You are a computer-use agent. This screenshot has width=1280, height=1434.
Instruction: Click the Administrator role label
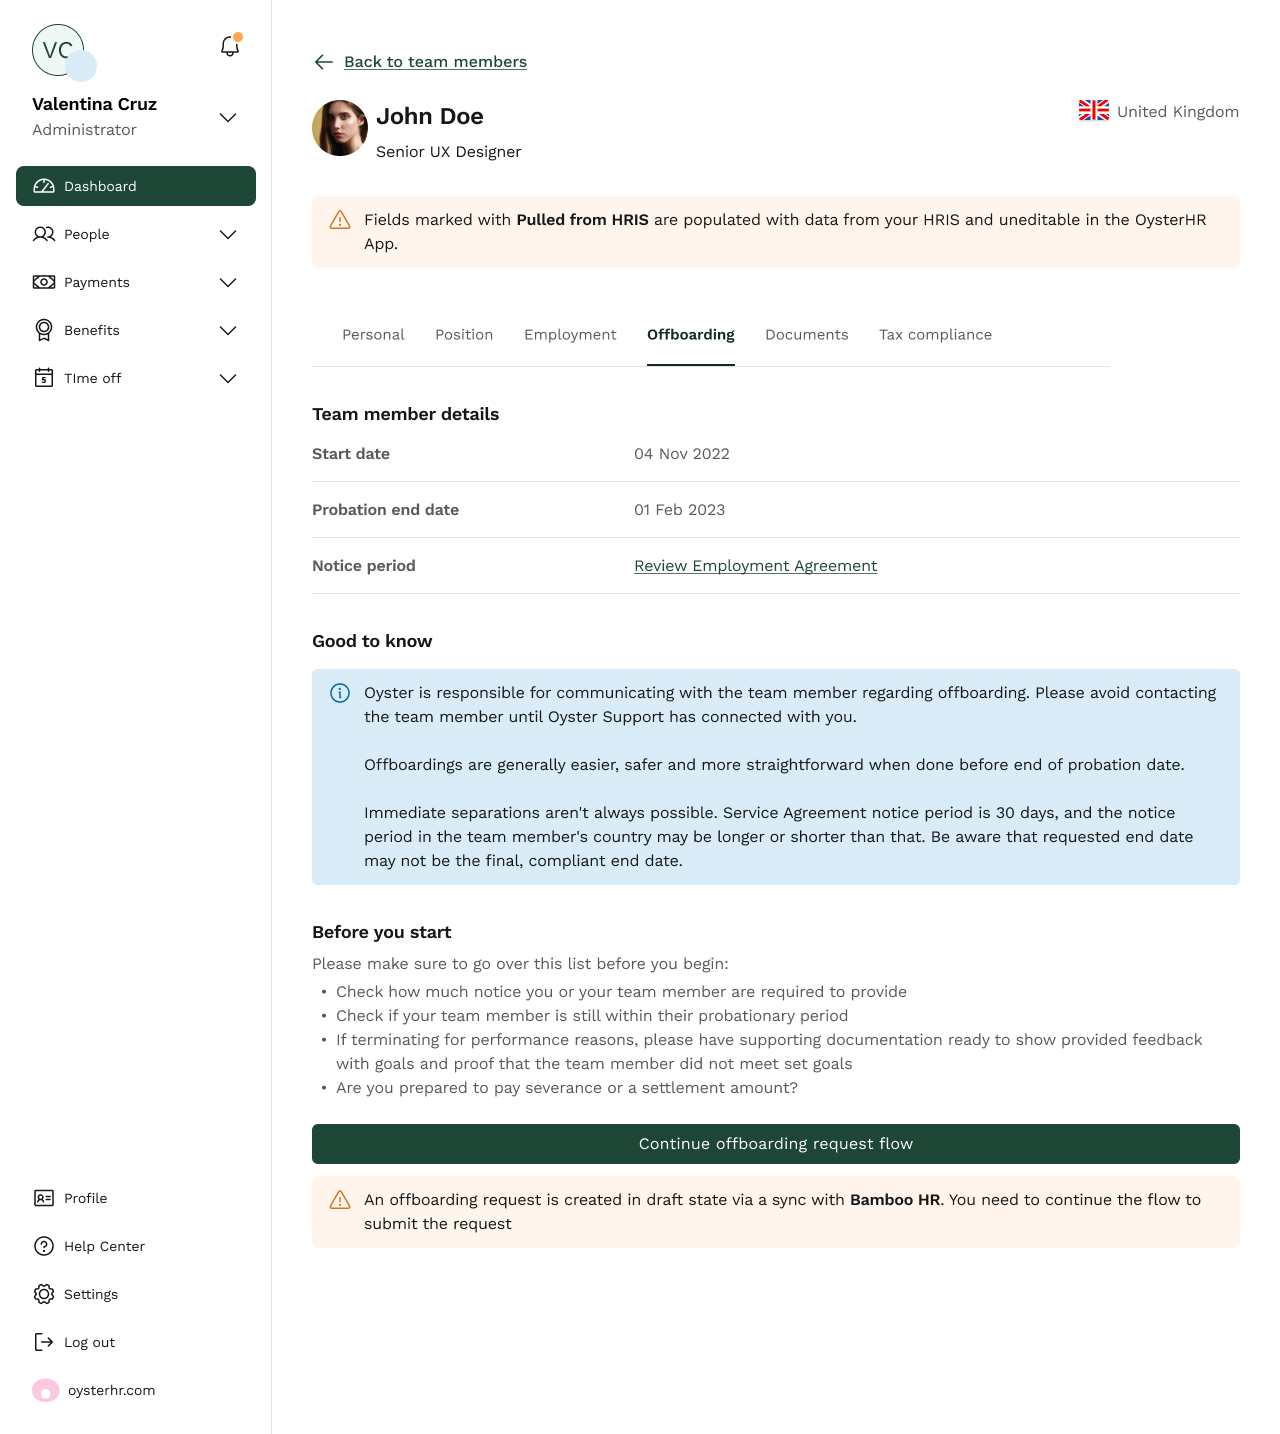(x=85, y=130)
